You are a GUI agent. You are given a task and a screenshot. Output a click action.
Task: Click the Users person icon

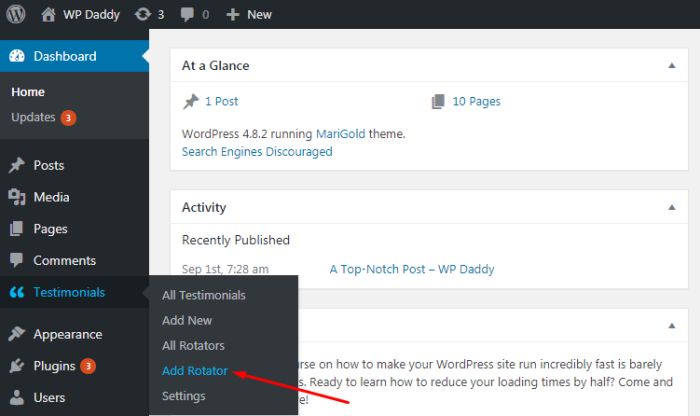[x=17, y=397]
